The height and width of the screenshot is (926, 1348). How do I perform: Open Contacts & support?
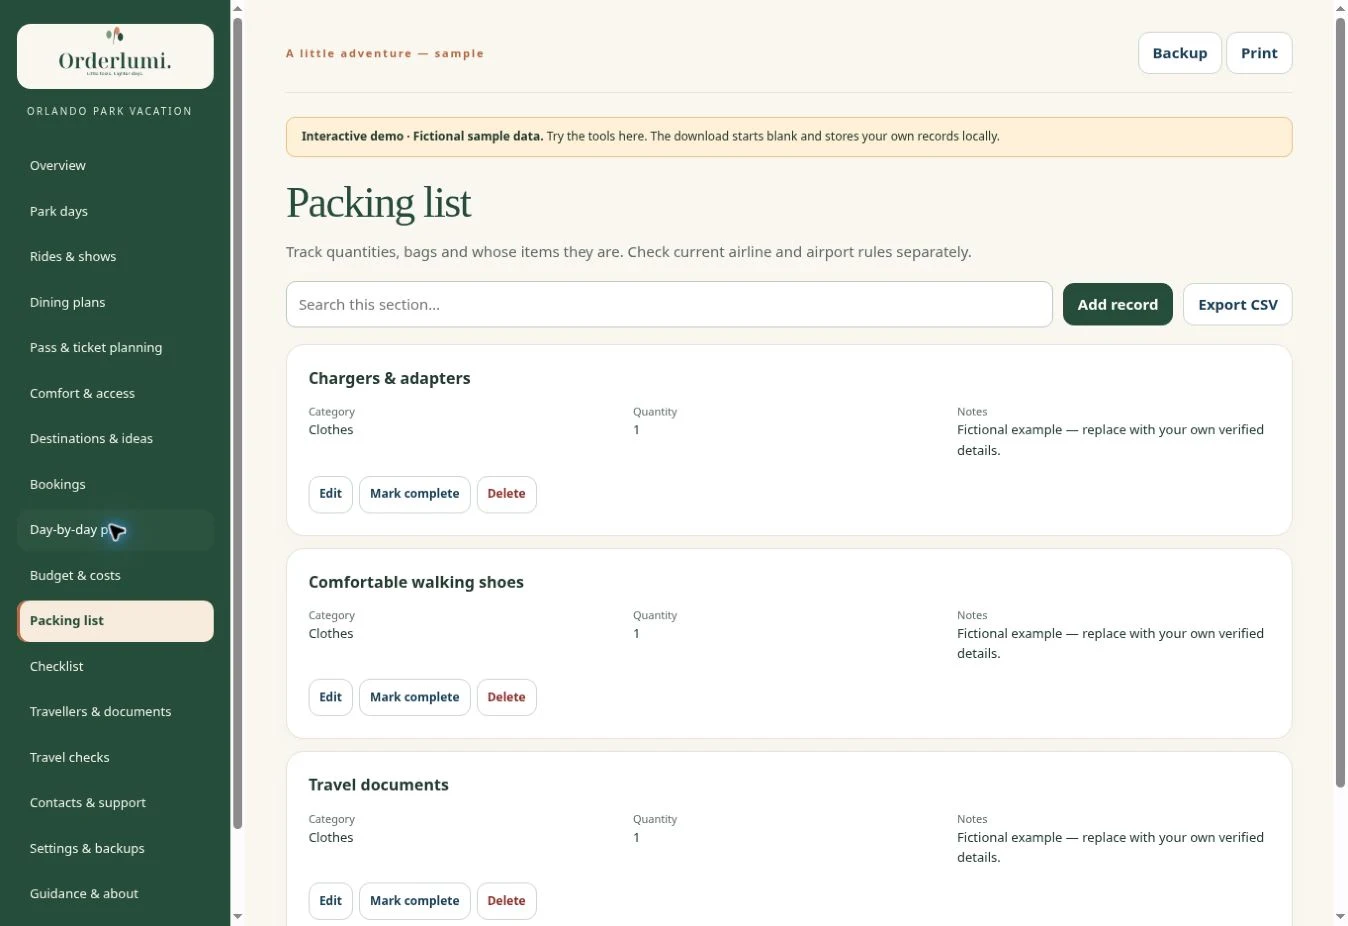point(115,803)
